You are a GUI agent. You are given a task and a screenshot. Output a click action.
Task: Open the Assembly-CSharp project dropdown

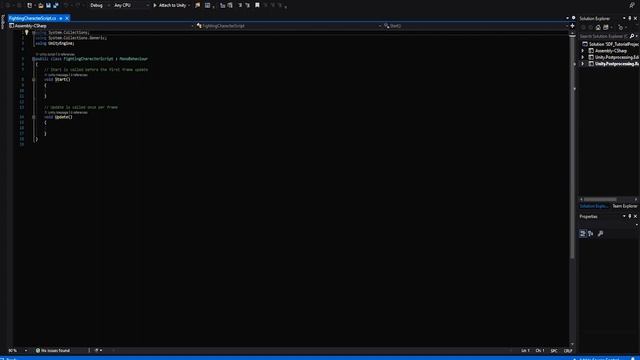pos(101,26)
